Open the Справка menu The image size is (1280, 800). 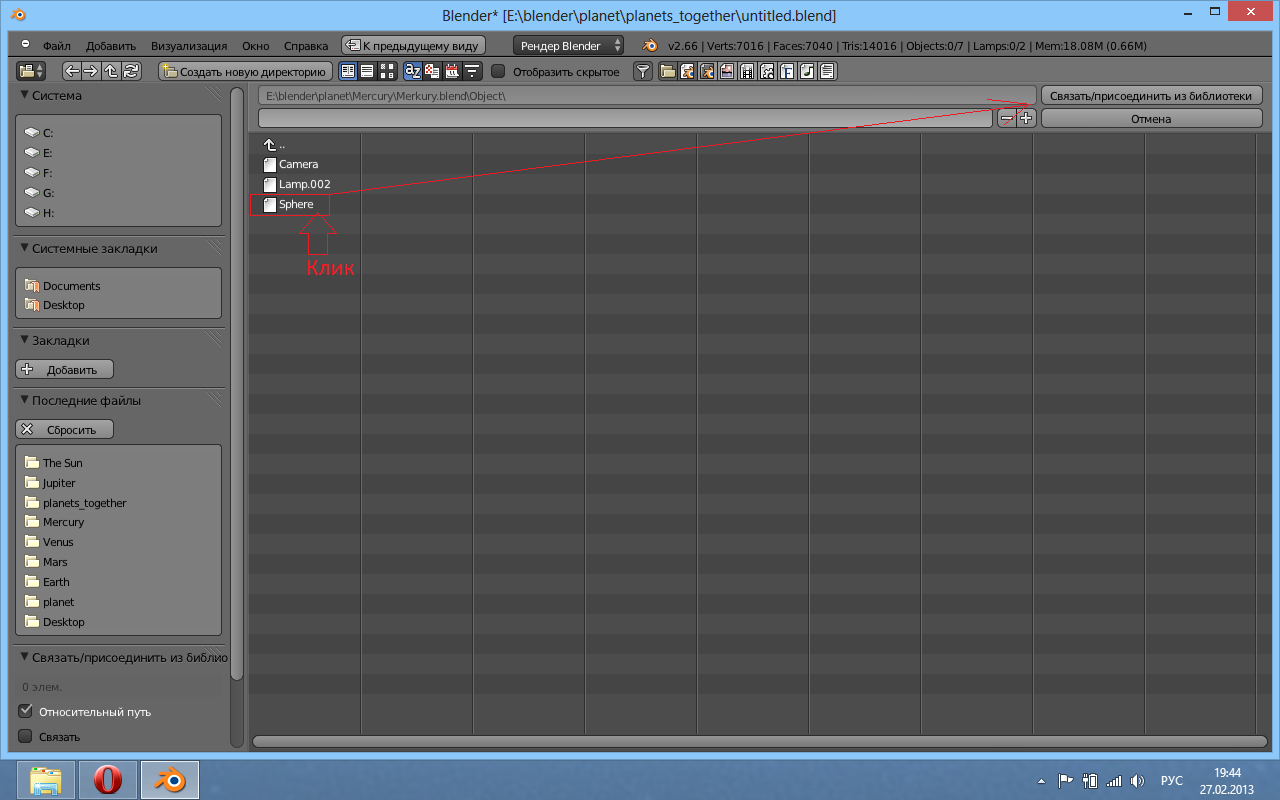pos(306,46)
